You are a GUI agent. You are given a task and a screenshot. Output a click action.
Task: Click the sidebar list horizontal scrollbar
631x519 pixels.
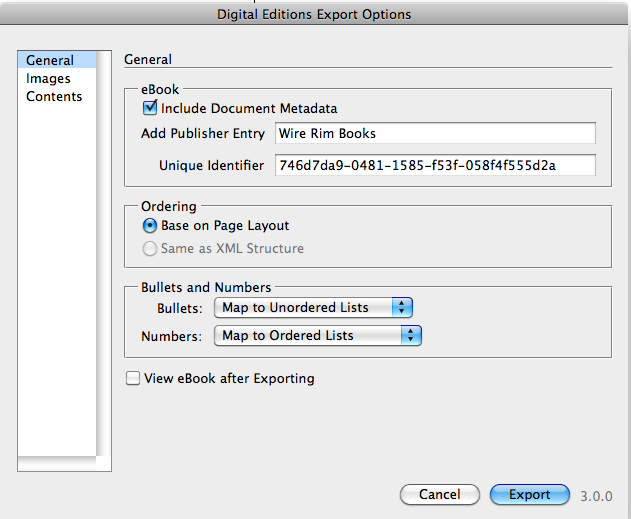58,463
